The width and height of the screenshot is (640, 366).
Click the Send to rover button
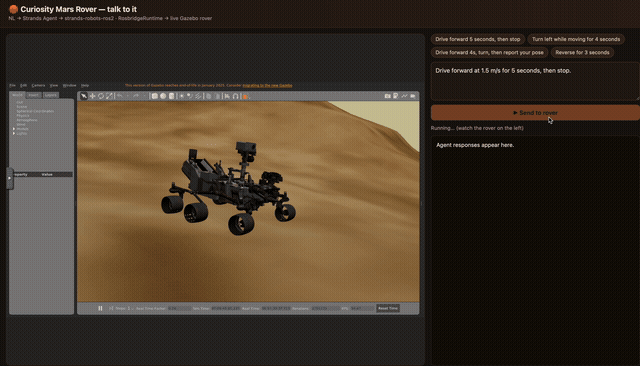[535, 113]
